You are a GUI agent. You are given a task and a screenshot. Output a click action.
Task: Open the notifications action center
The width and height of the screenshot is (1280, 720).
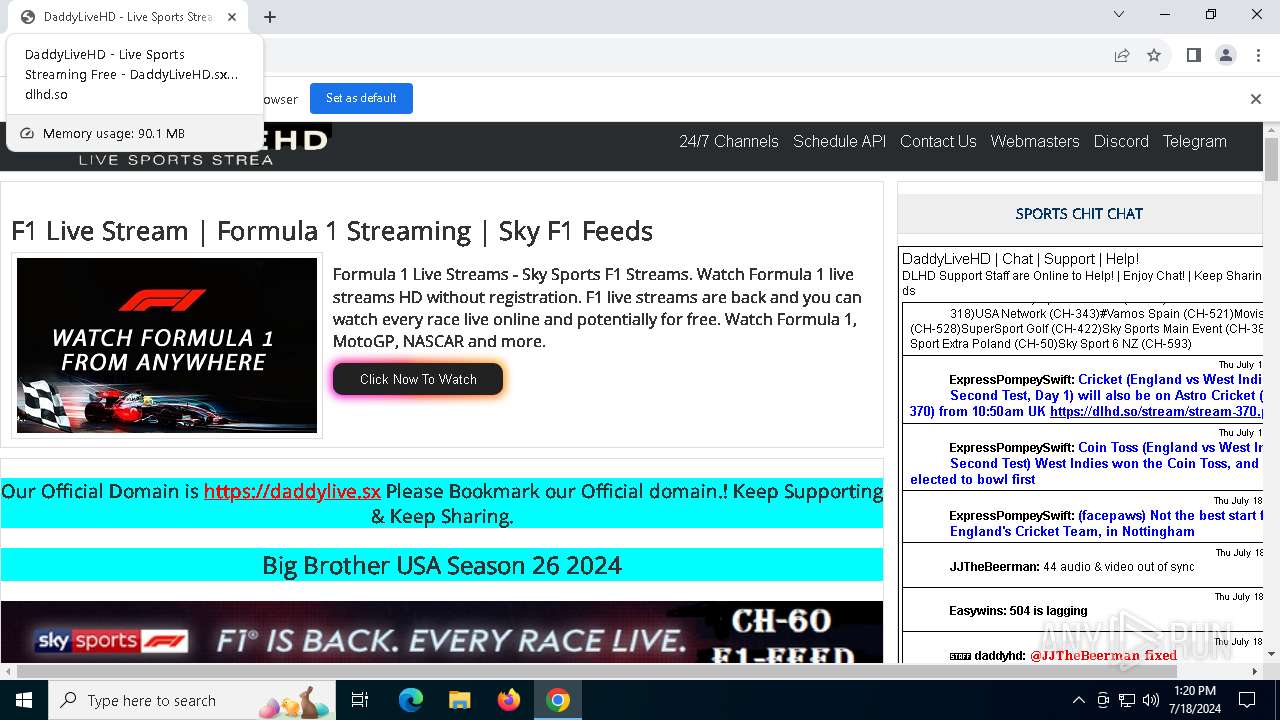click(1247, 700)
